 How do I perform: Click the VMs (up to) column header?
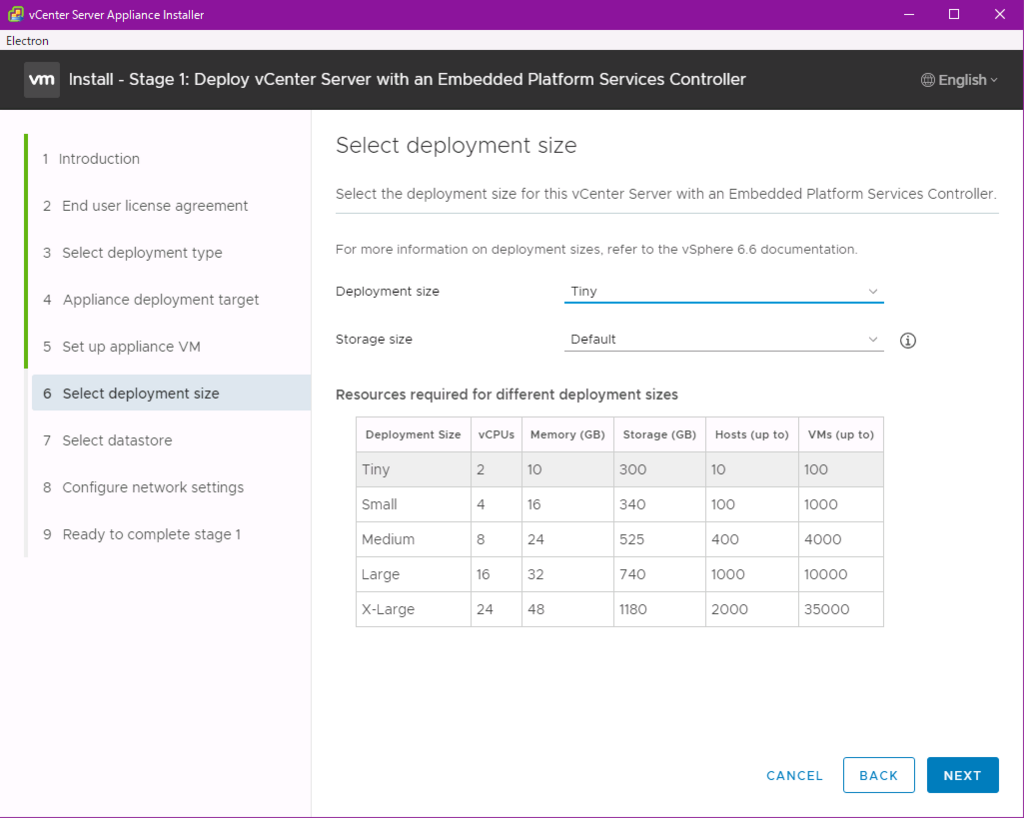(x=841, y=435)
